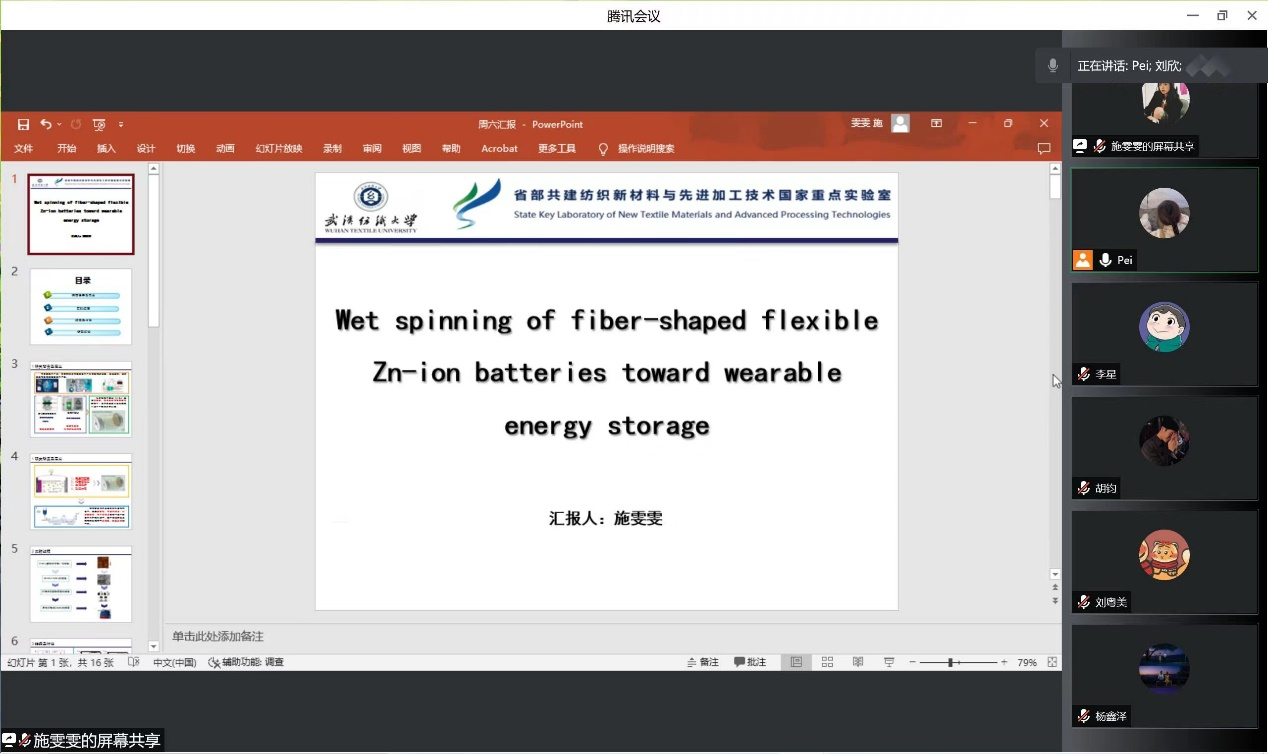
Task: Switch to Reading view icon
Action: tap(858, 662)
